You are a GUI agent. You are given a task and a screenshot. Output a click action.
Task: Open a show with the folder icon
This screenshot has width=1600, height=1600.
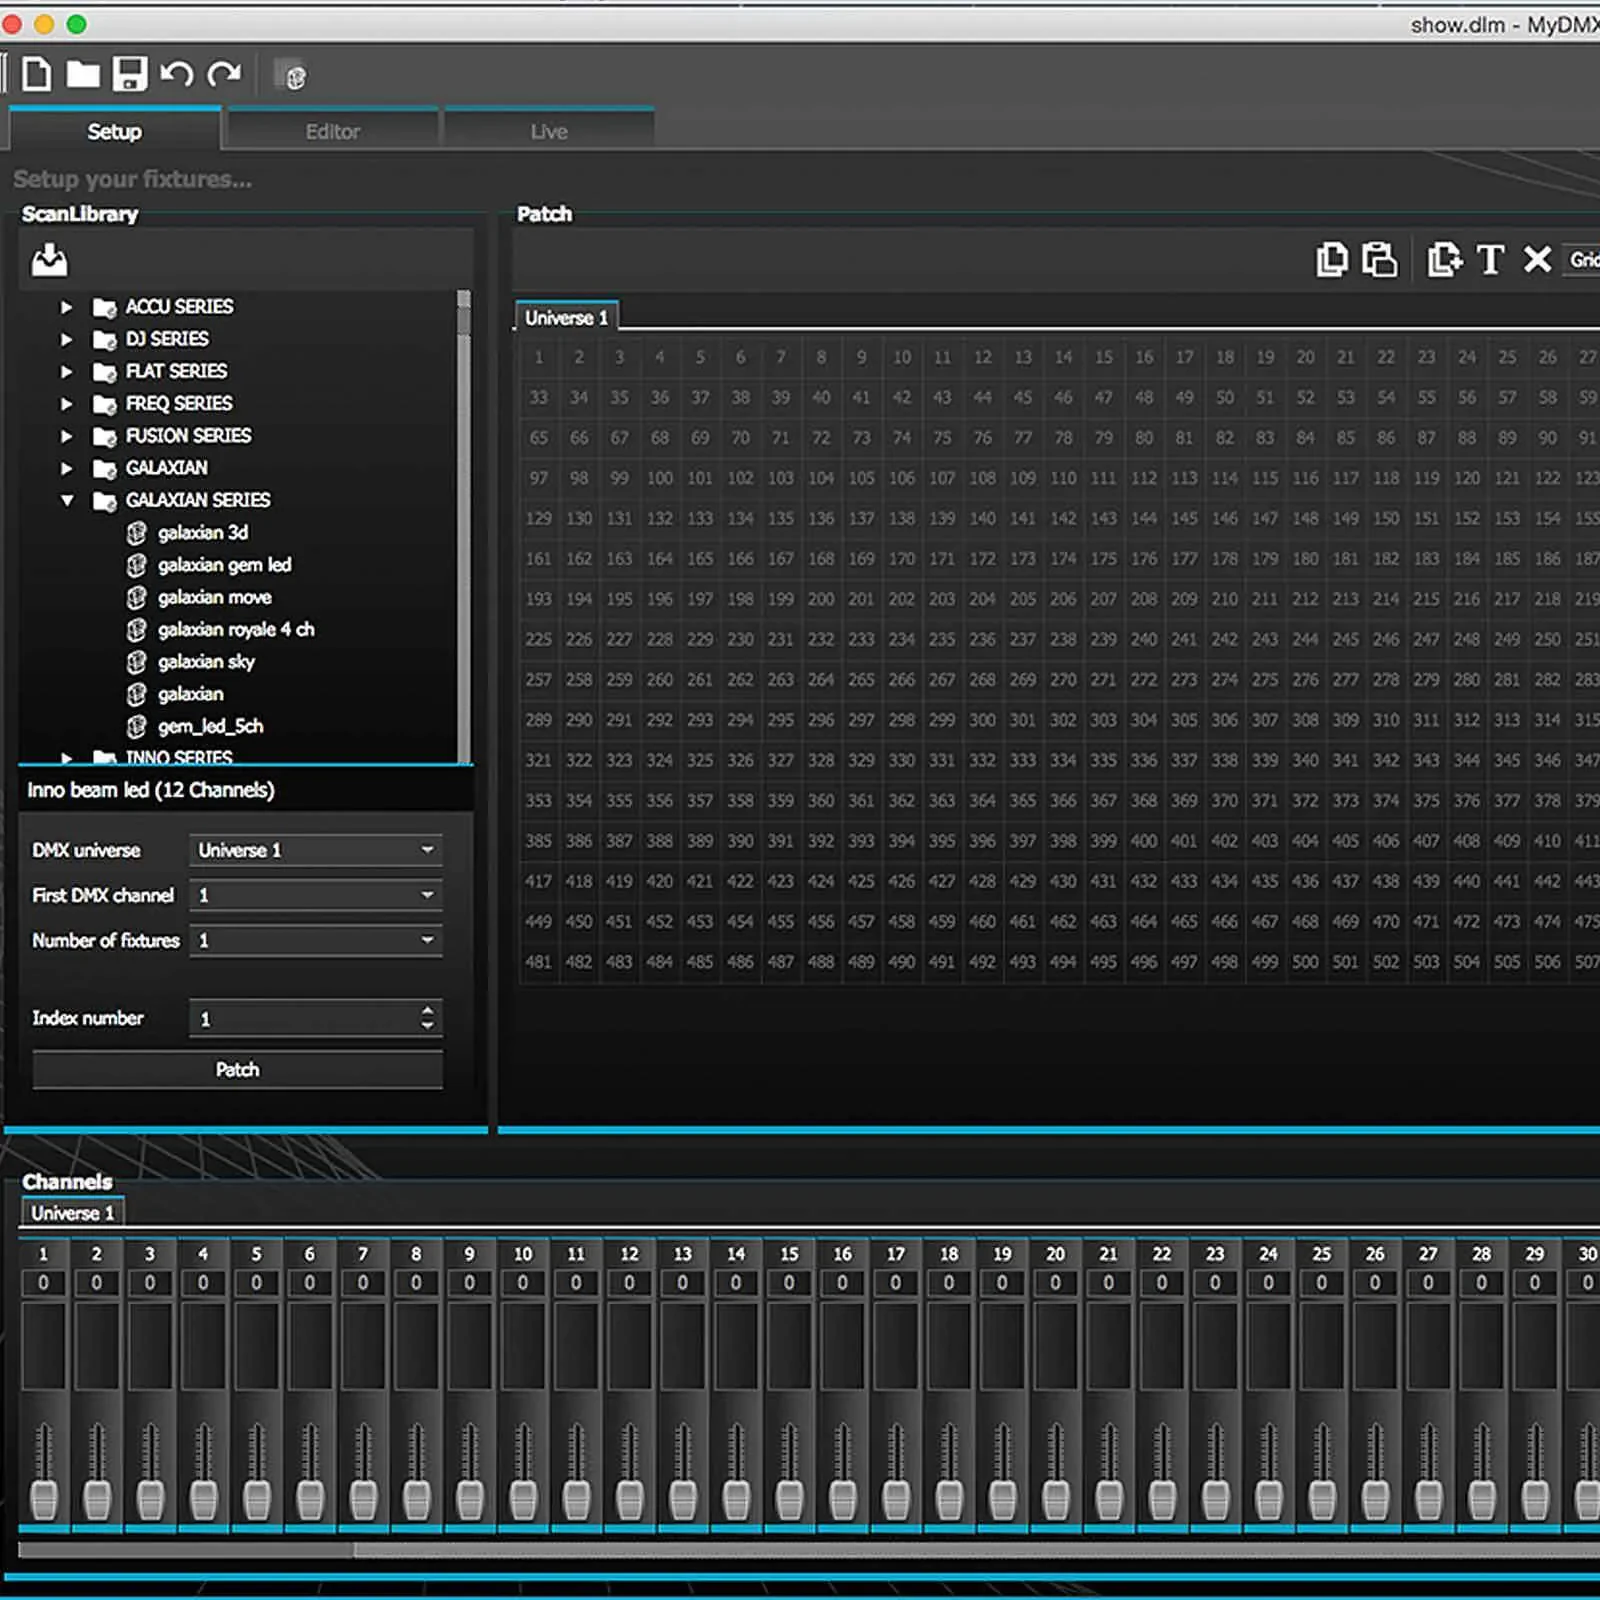point(83,75)
